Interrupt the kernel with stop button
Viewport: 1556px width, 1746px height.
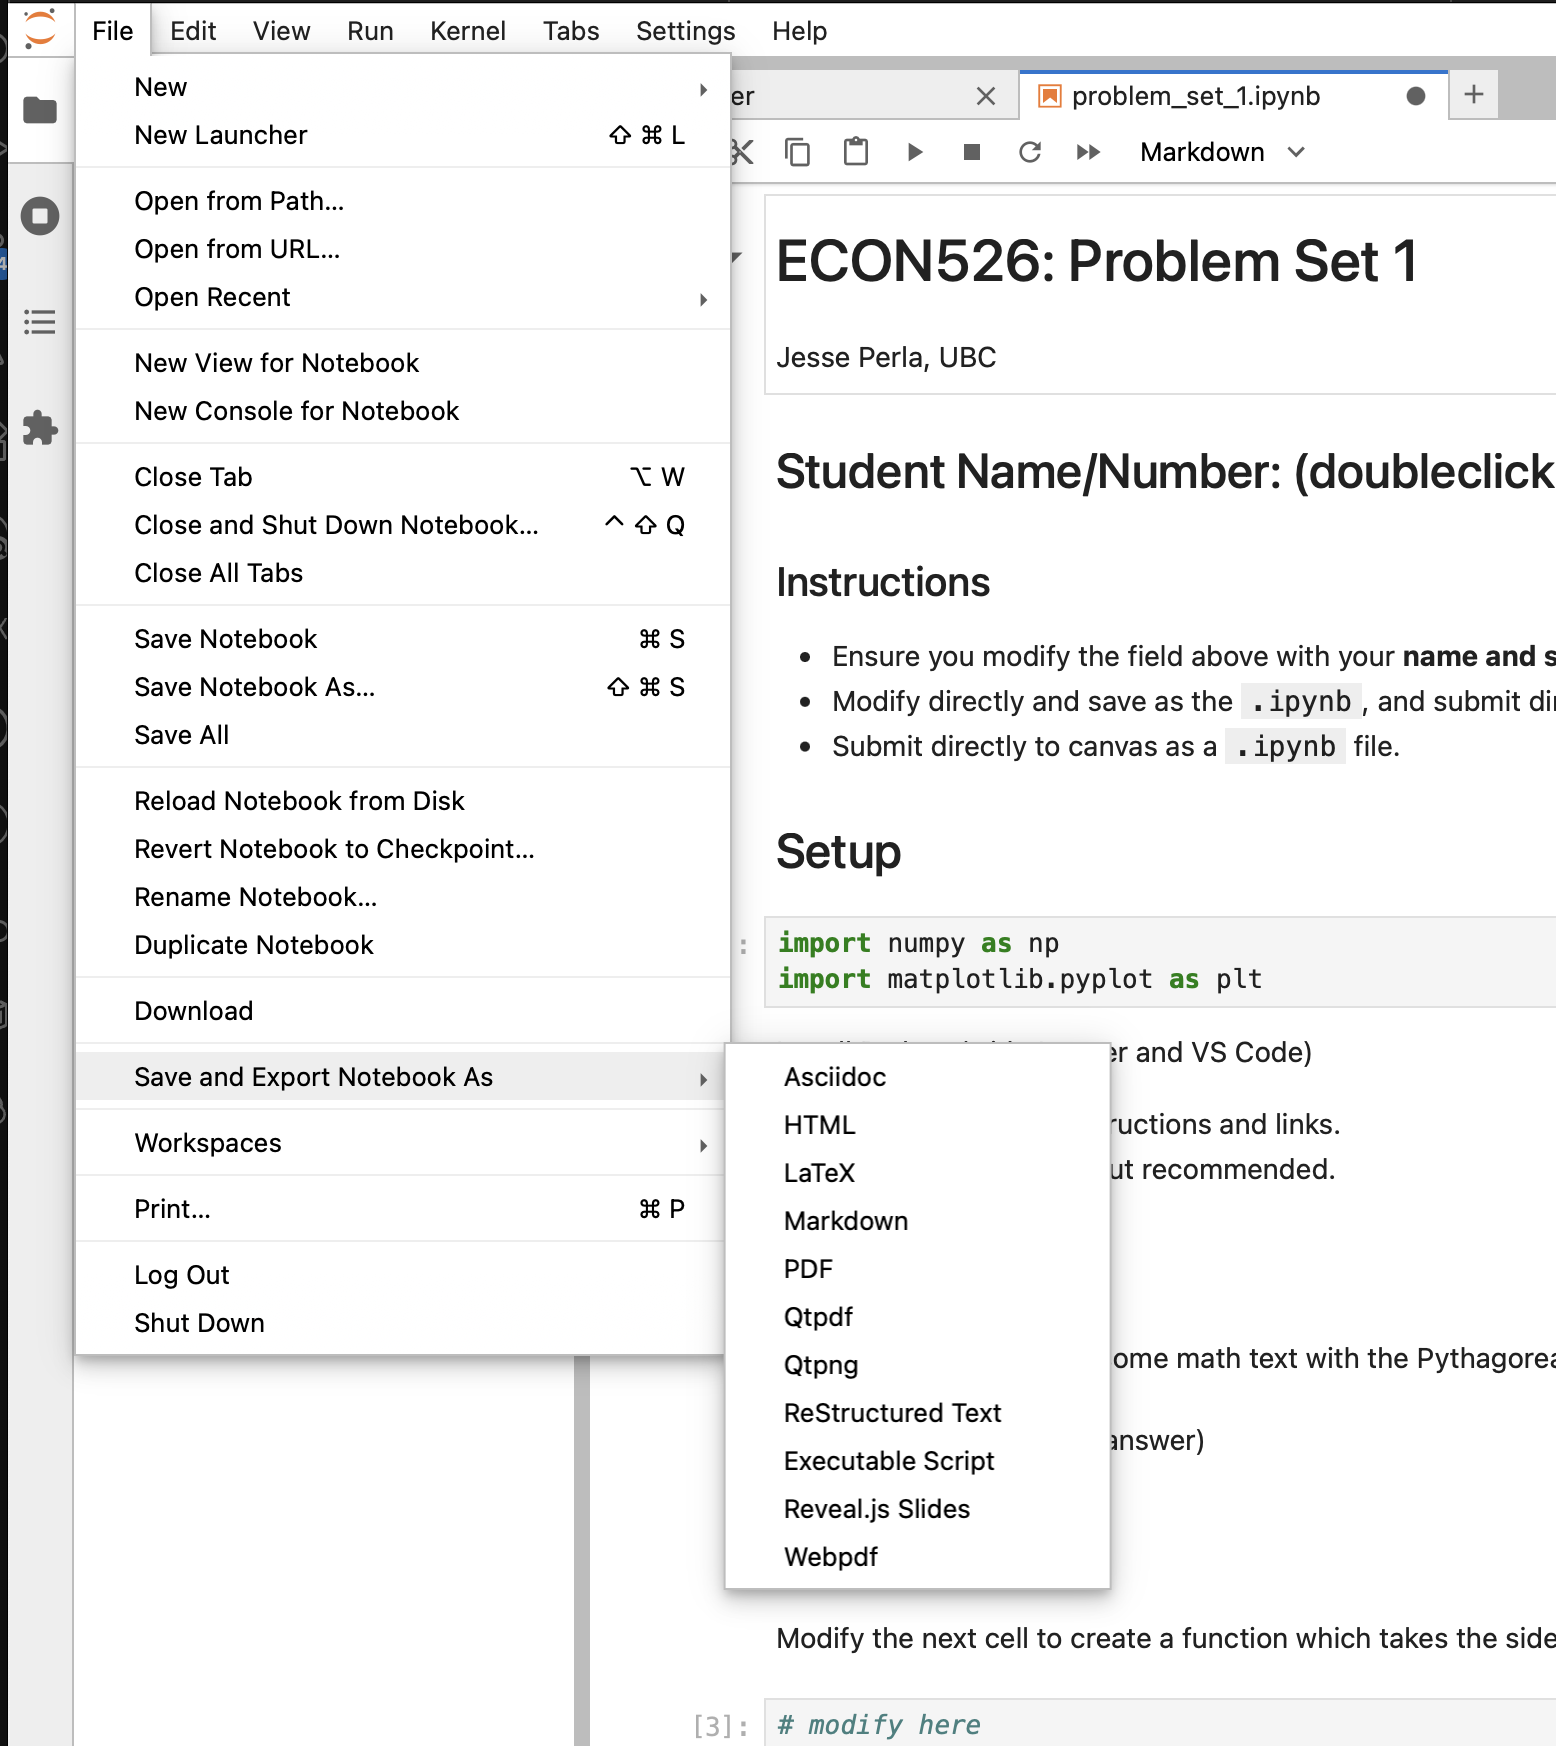tap(971, 152)
